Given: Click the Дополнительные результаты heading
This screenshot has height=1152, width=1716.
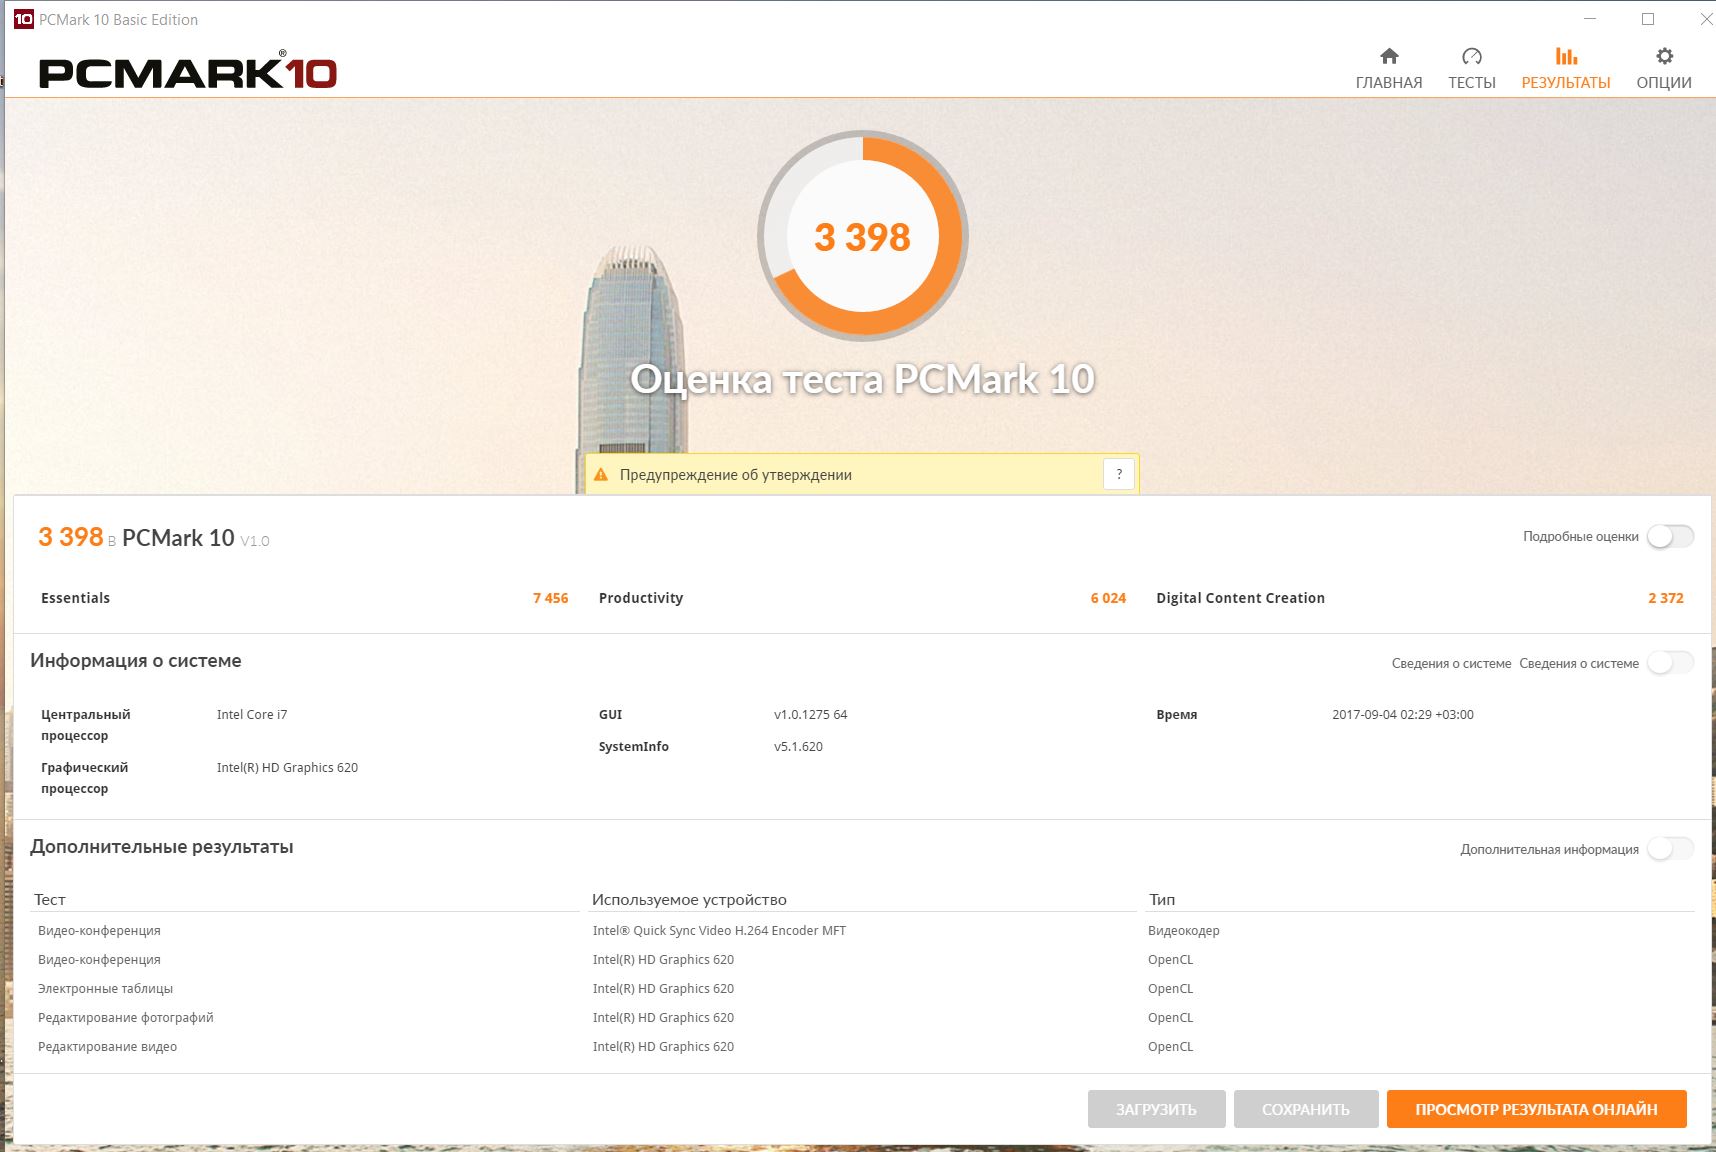Looking at the screenshot, I should tap(162, 847).
